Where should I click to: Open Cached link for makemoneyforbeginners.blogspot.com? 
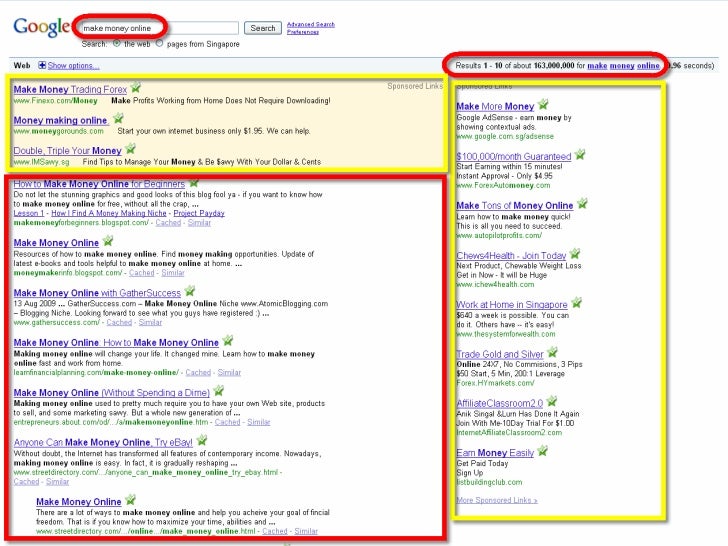(x=168, y=223)
